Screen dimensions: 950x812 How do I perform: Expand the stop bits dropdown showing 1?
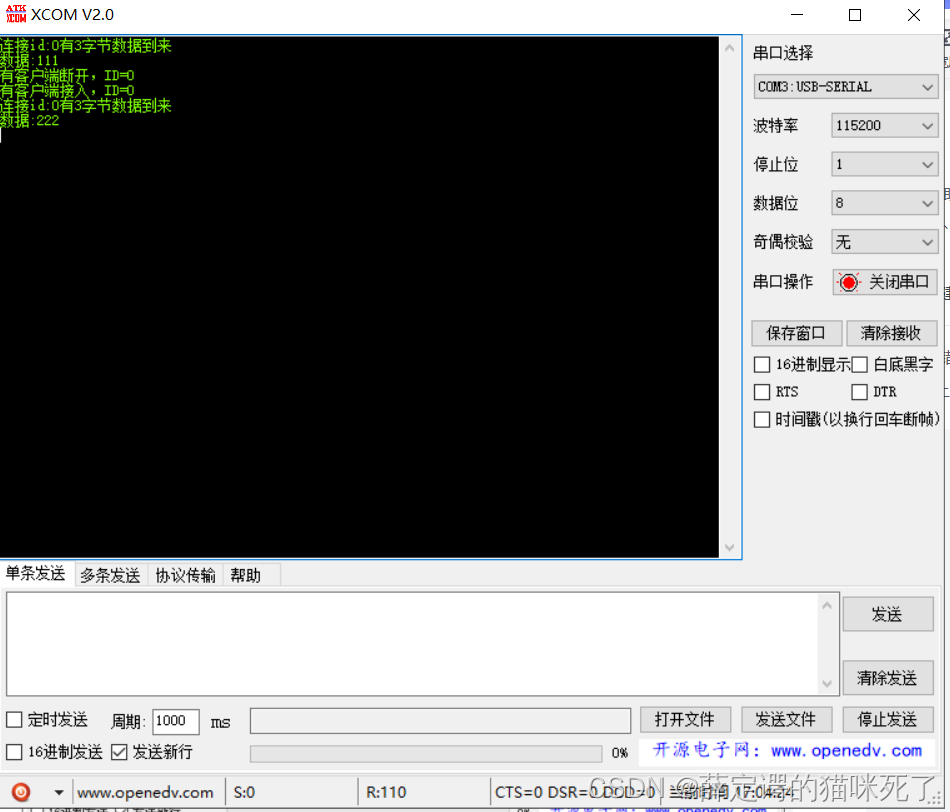tap(885, 164)
